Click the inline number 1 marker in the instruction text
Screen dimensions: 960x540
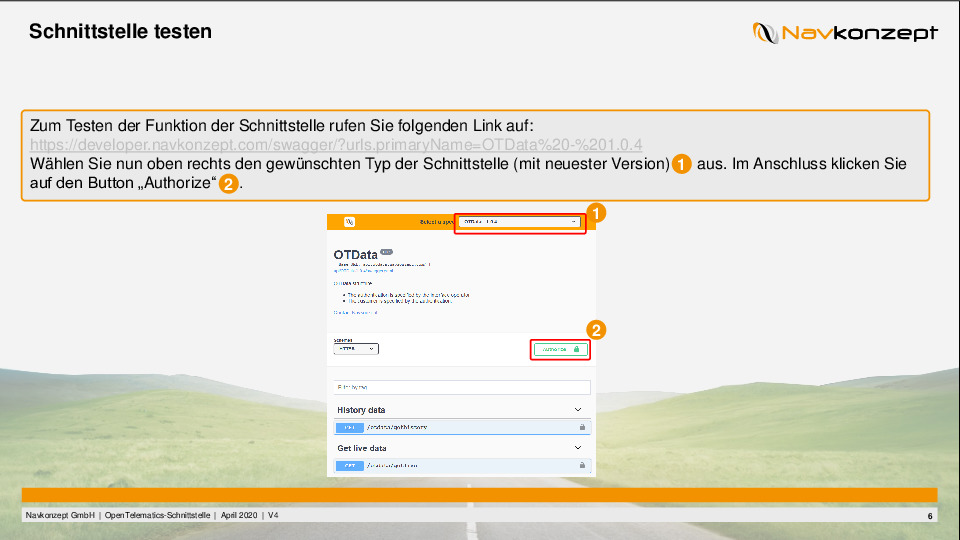coord(681,164)
